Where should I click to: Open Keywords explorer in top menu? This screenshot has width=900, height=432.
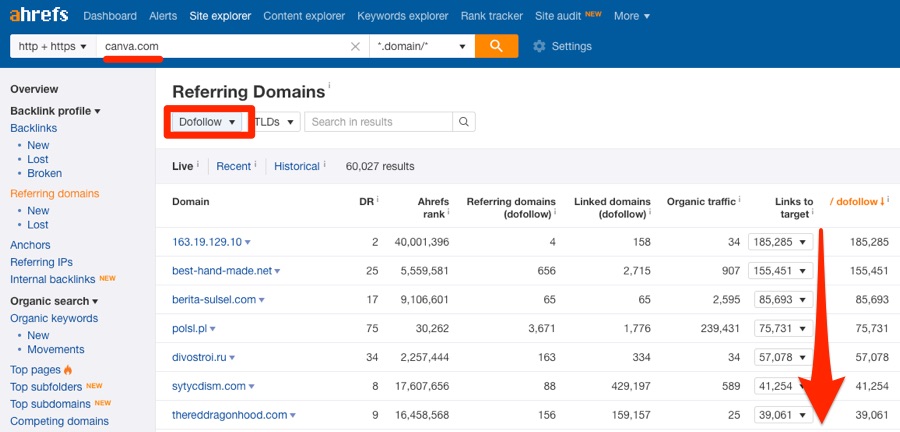point(402,16)
